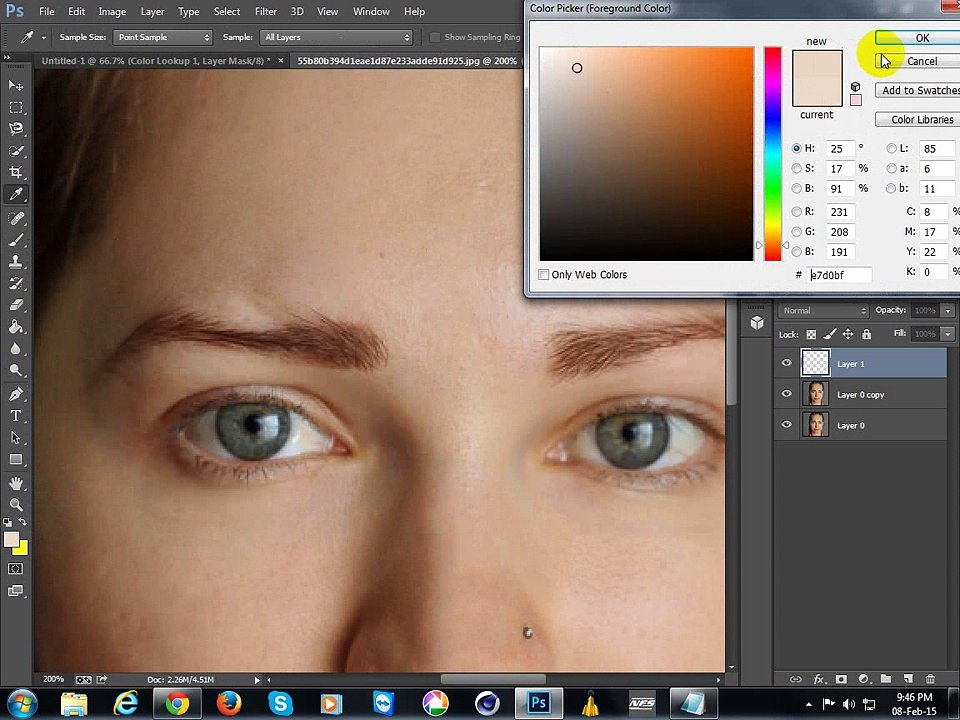This screenshot has height=720, width=960.
Task: Select the Zoom tool in toolbar
Action: pos(16,504)
